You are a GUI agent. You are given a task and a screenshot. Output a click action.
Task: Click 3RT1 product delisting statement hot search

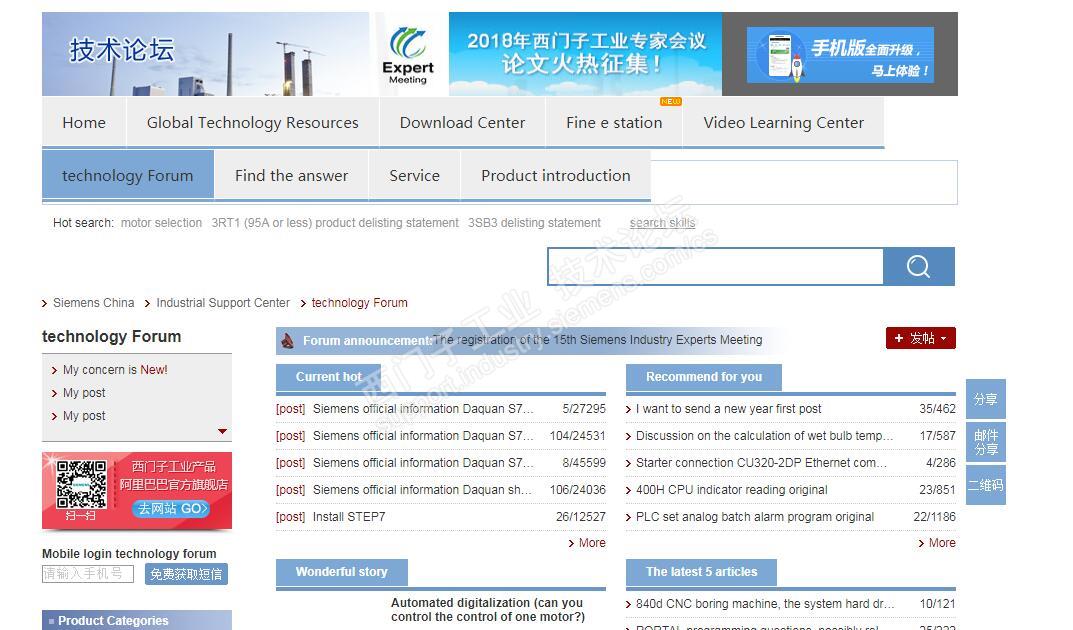pos(335,223)
